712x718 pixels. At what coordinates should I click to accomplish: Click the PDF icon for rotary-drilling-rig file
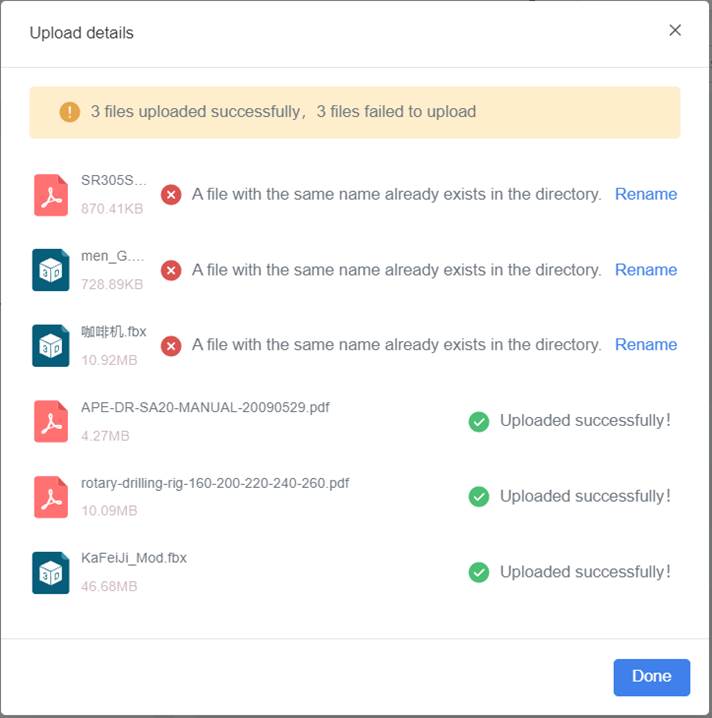tap(50, 497)
